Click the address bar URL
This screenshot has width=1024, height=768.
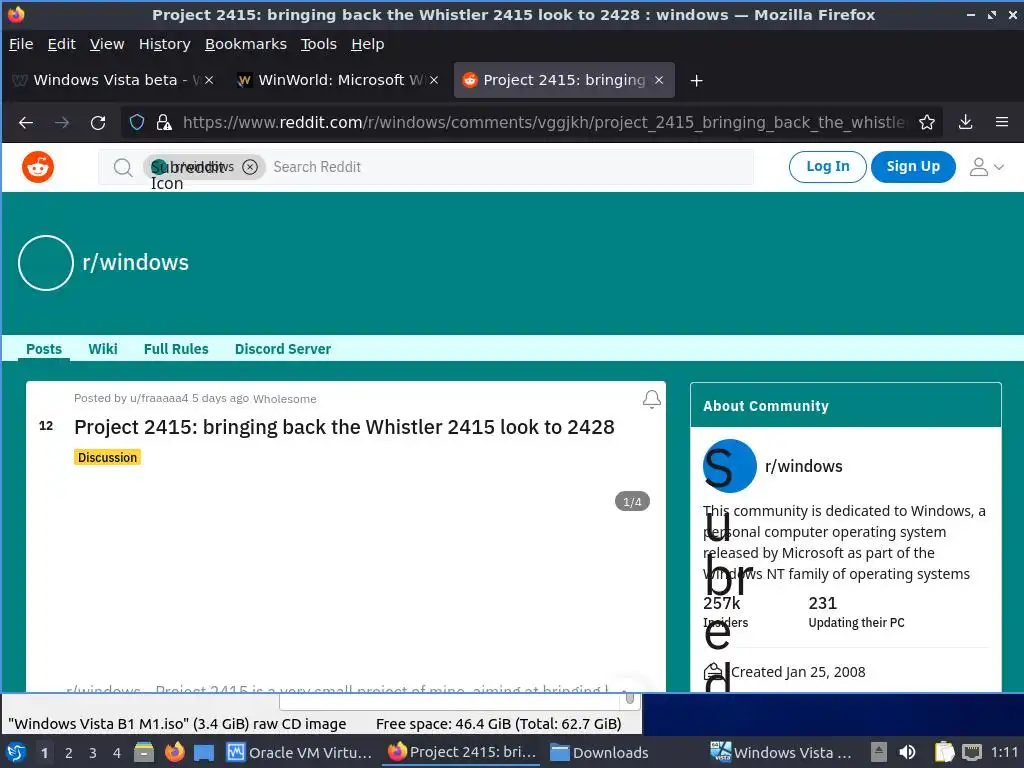coord(544,123)
